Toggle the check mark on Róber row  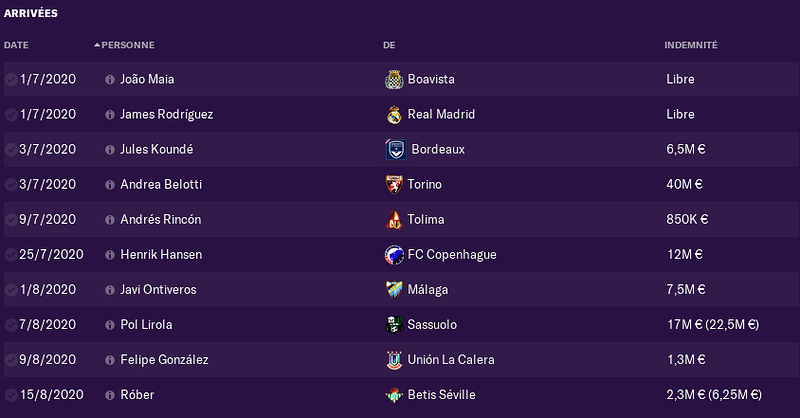coord(11,395)
